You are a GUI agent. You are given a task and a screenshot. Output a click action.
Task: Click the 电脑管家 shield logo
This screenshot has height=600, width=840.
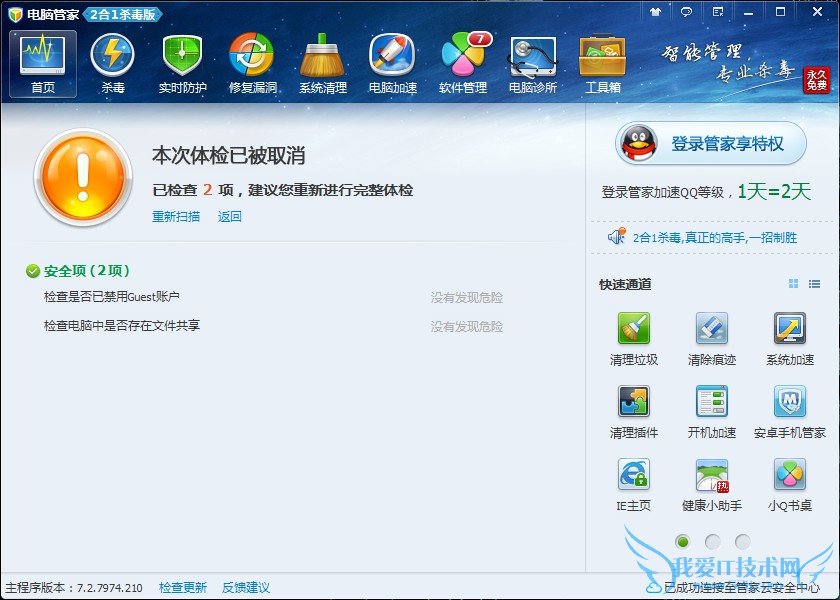(15, 14)
